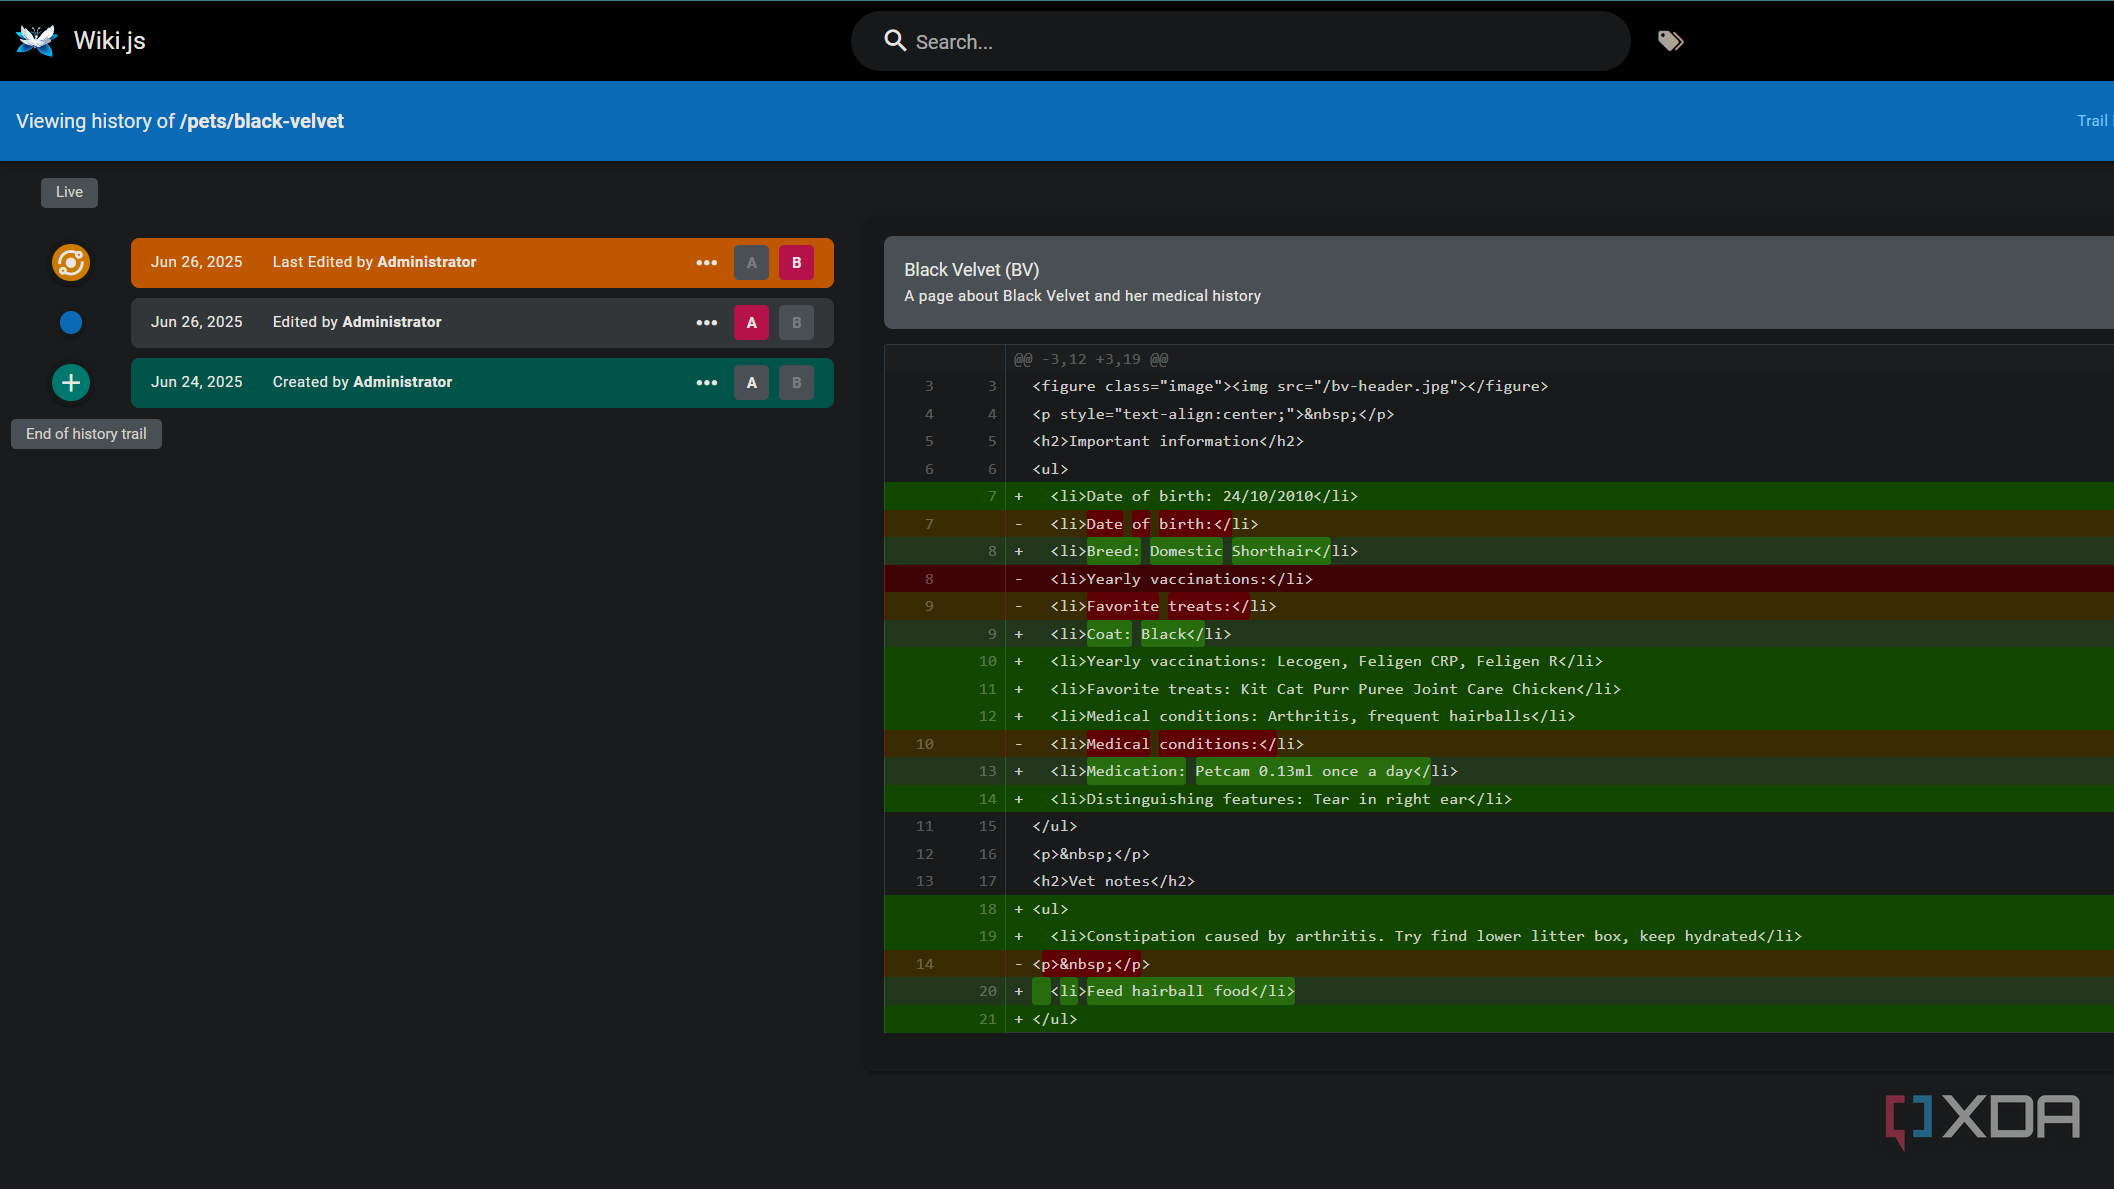This screenshot has width=2114, height=1189.
Task: Click the orange last-edited timeline icon
Action: tap(71, 263)
